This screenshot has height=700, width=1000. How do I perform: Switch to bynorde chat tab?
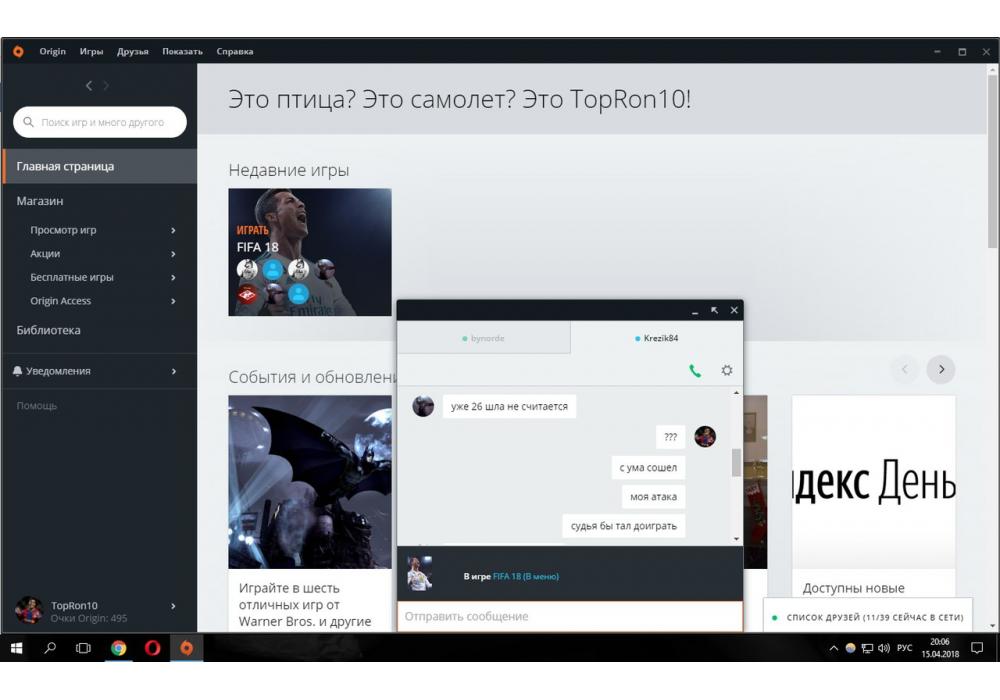click(x=483, y=338)
